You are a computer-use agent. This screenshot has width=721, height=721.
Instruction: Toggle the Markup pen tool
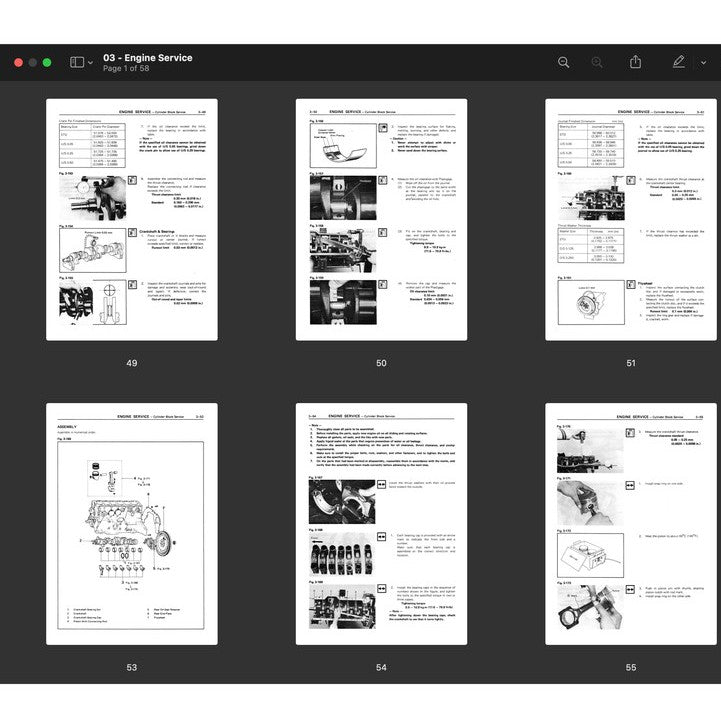tap(678, 62)
